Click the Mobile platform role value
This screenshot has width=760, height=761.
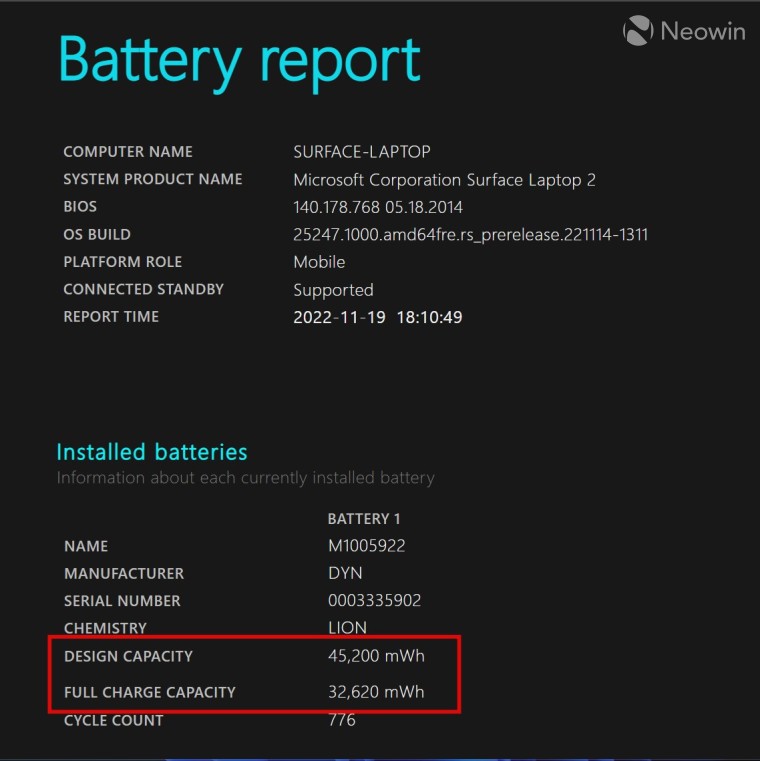pyautogui.click(x=319, y=262)
